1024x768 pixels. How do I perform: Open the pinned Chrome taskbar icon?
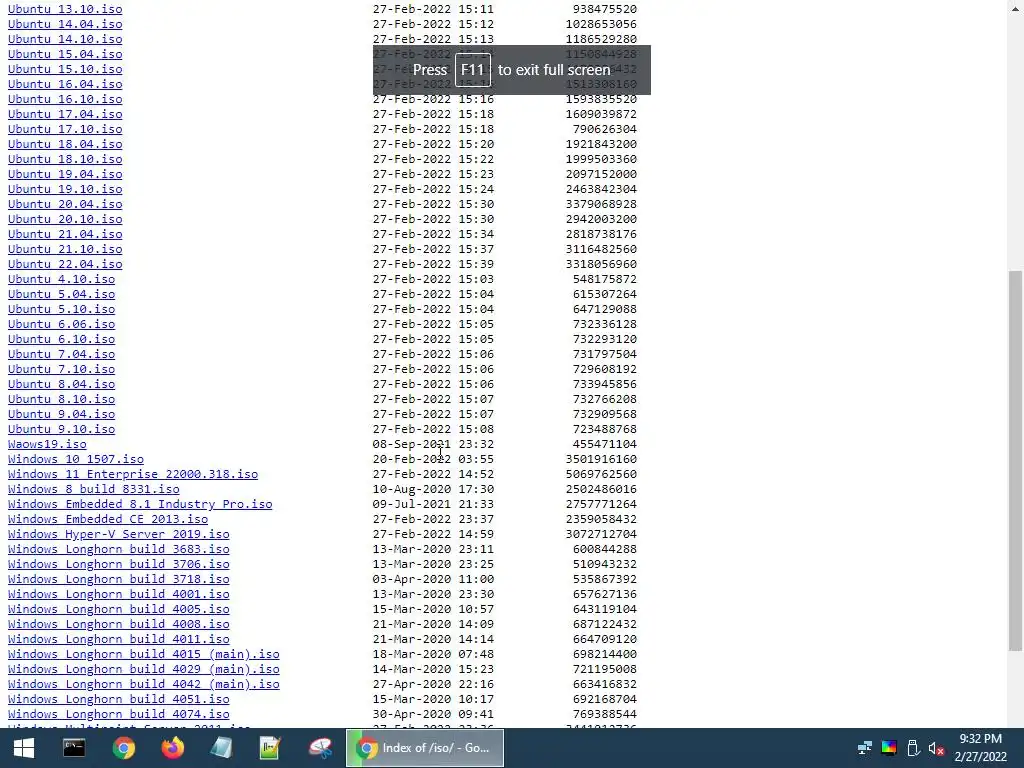pos(123,748)
